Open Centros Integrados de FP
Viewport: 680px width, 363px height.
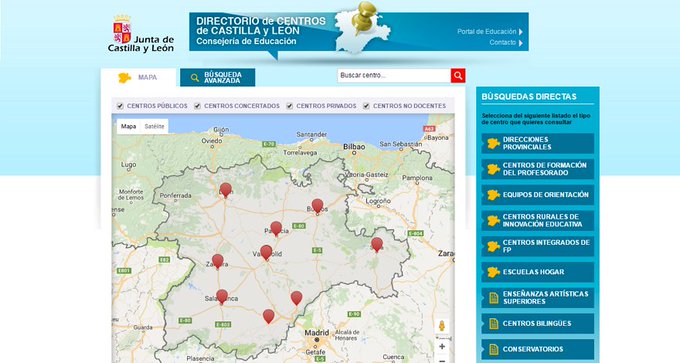click(x=538, y=246)
